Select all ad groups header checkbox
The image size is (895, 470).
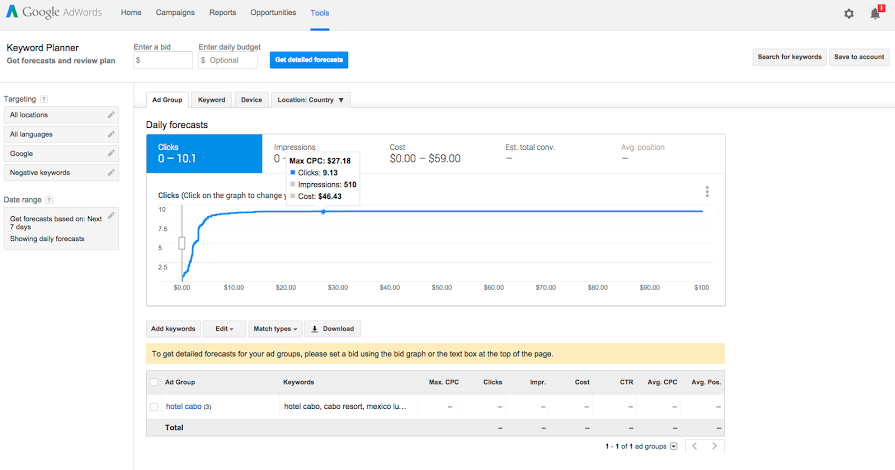(153, 382)
